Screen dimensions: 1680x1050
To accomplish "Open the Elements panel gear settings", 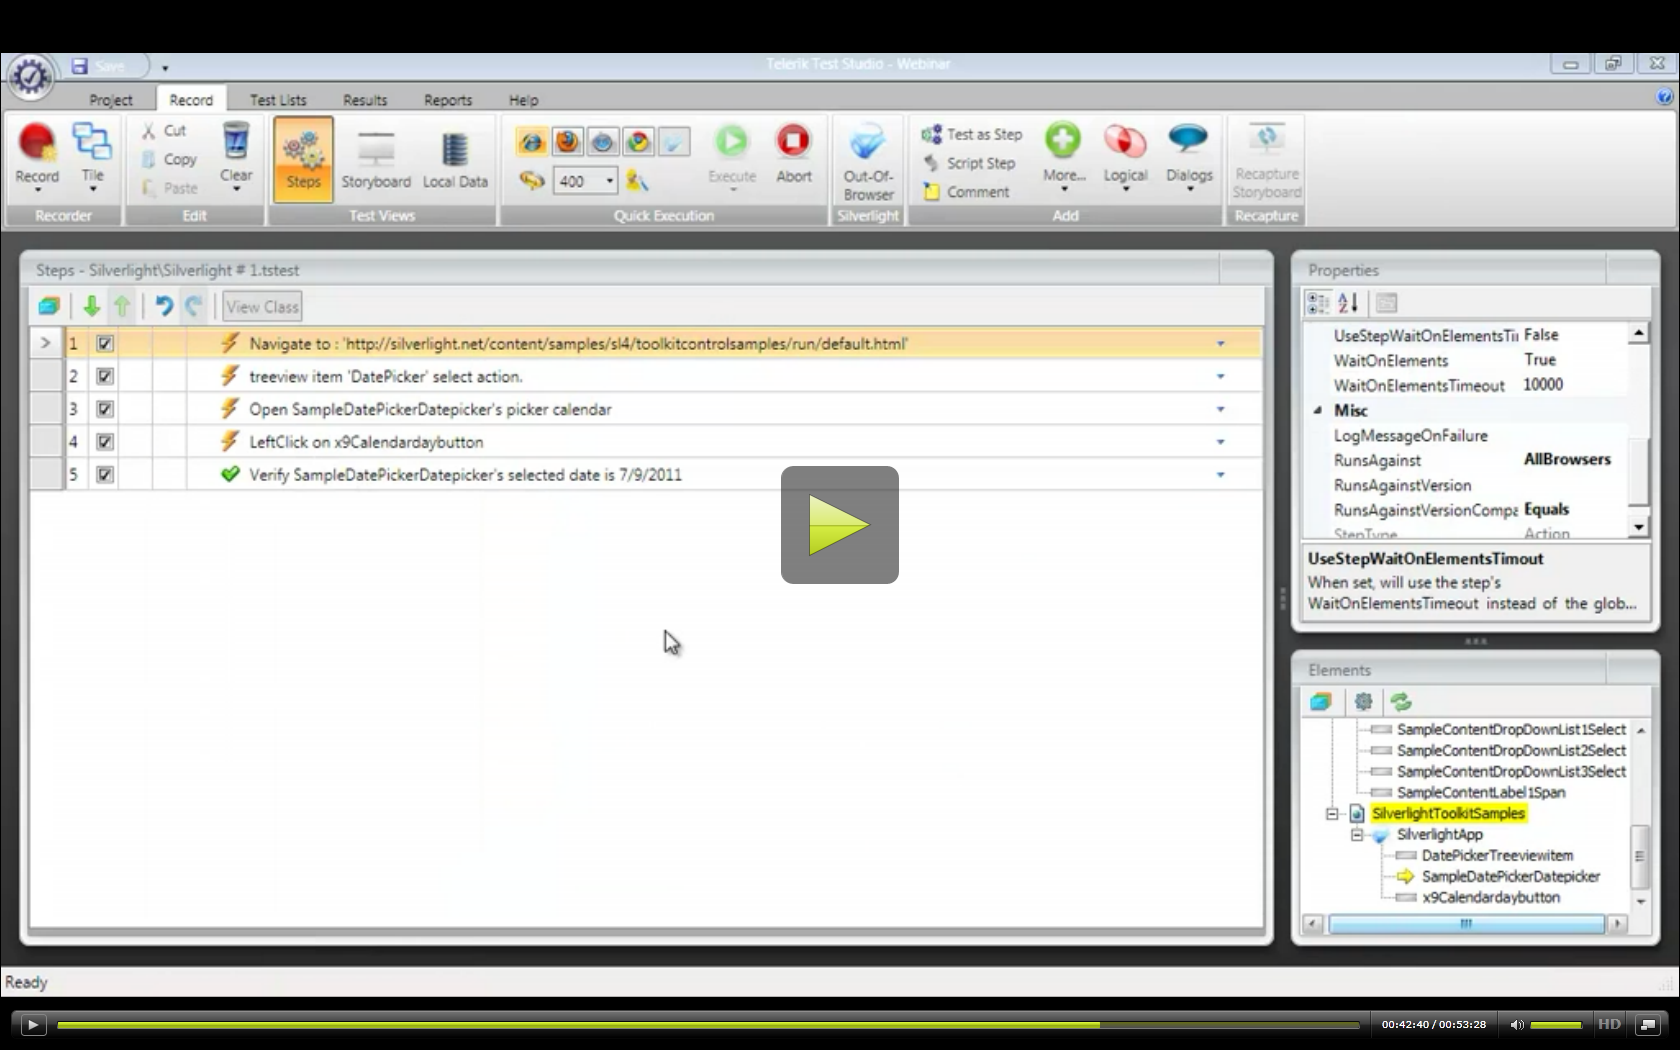I will pyautogui.click(x=1363, y=702).
